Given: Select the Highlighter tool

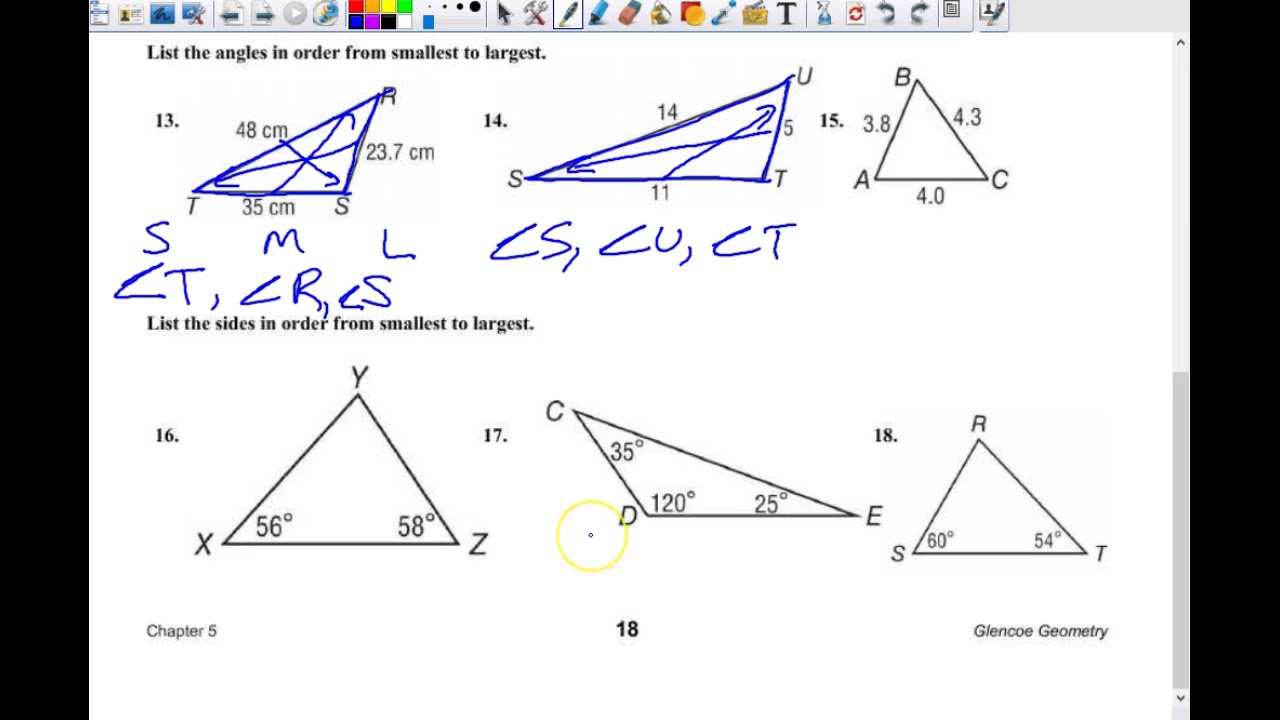Looking at the screenshot, I should (597, 13).
